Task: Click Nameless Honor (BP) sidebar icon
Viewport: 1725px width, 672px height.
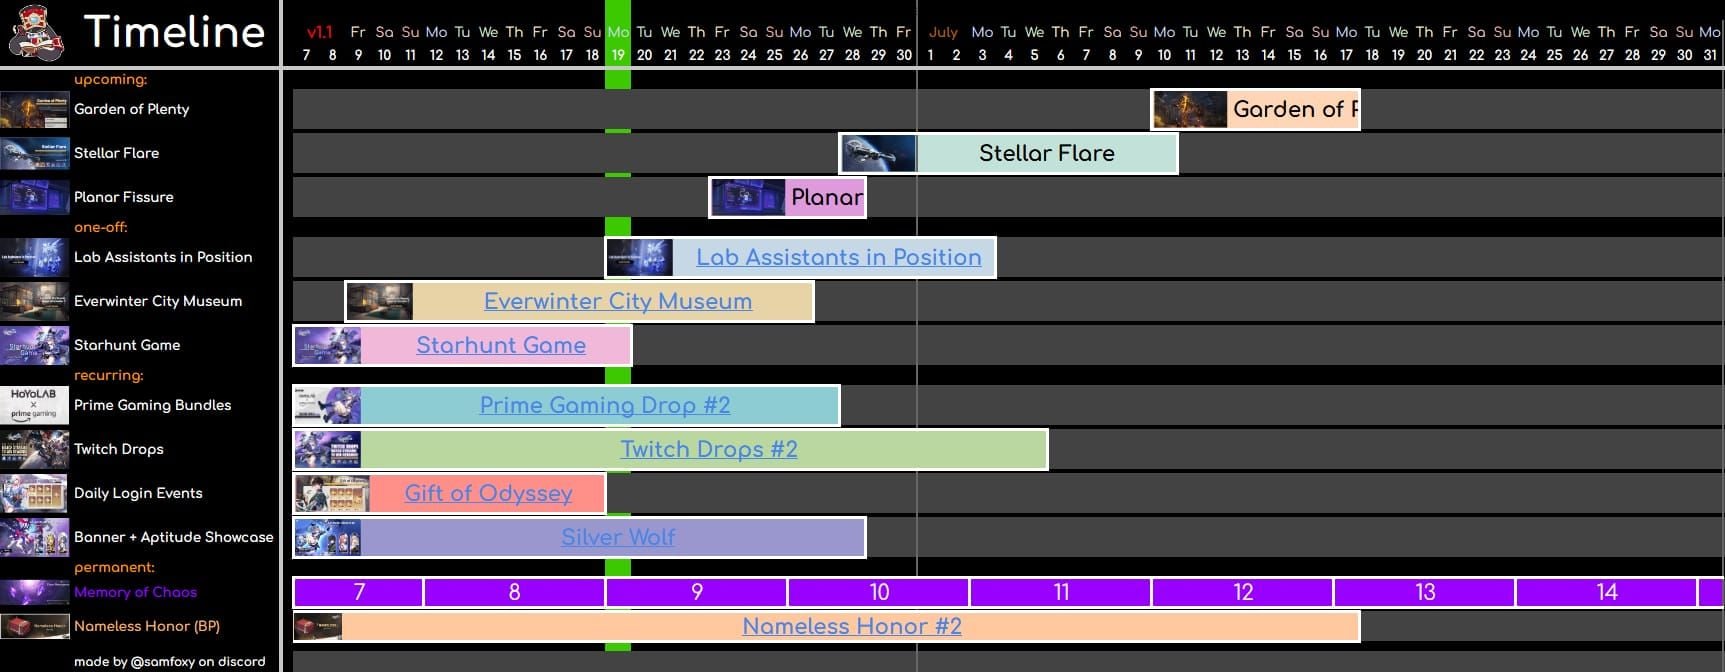Action: [x=35, y=626]
